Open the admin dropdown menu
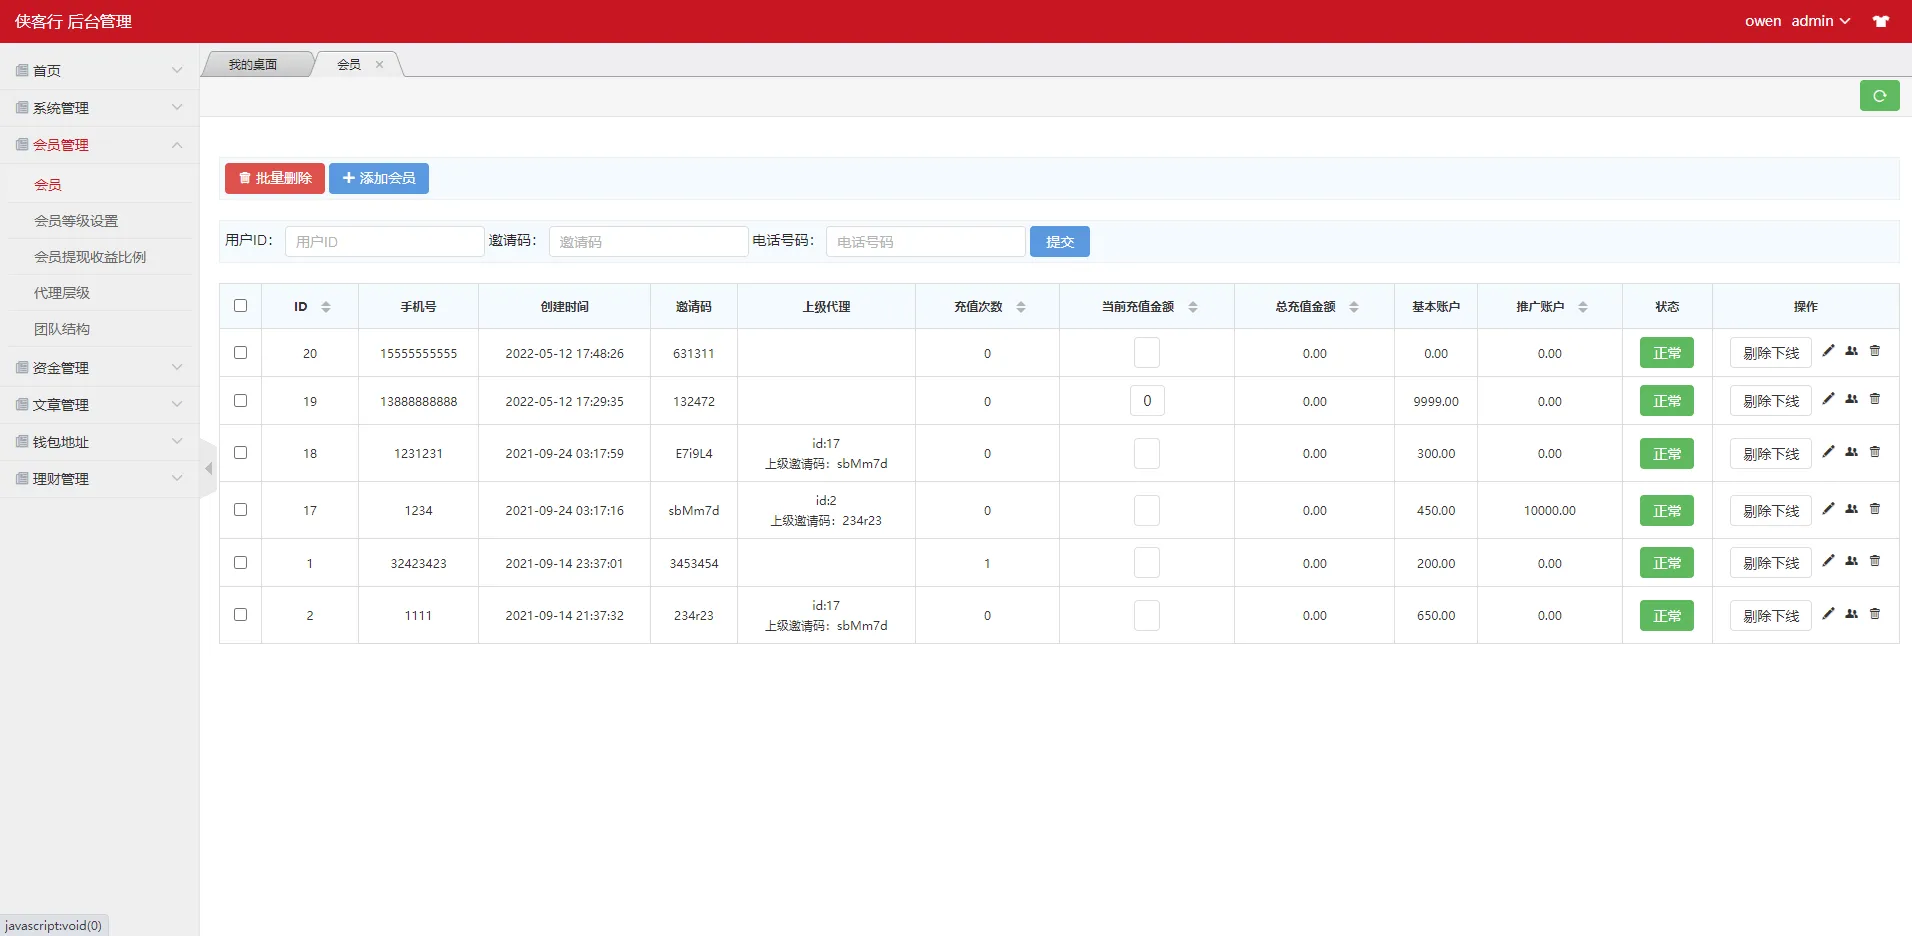Screen dimensions: 1912x936 (x=1822, y=20)
